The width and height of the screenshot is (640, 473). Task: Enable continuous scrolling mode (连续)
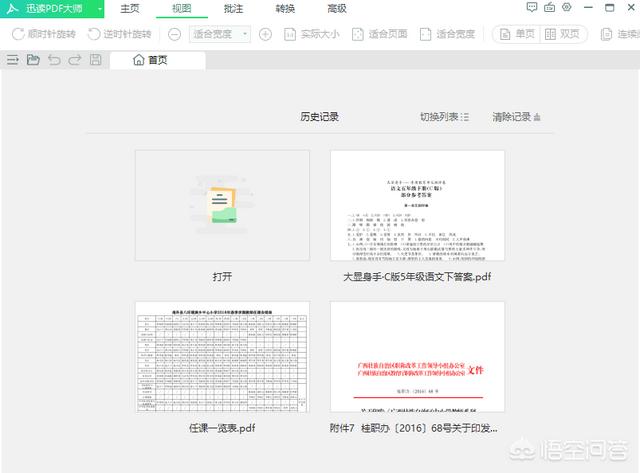pos(620,34)
